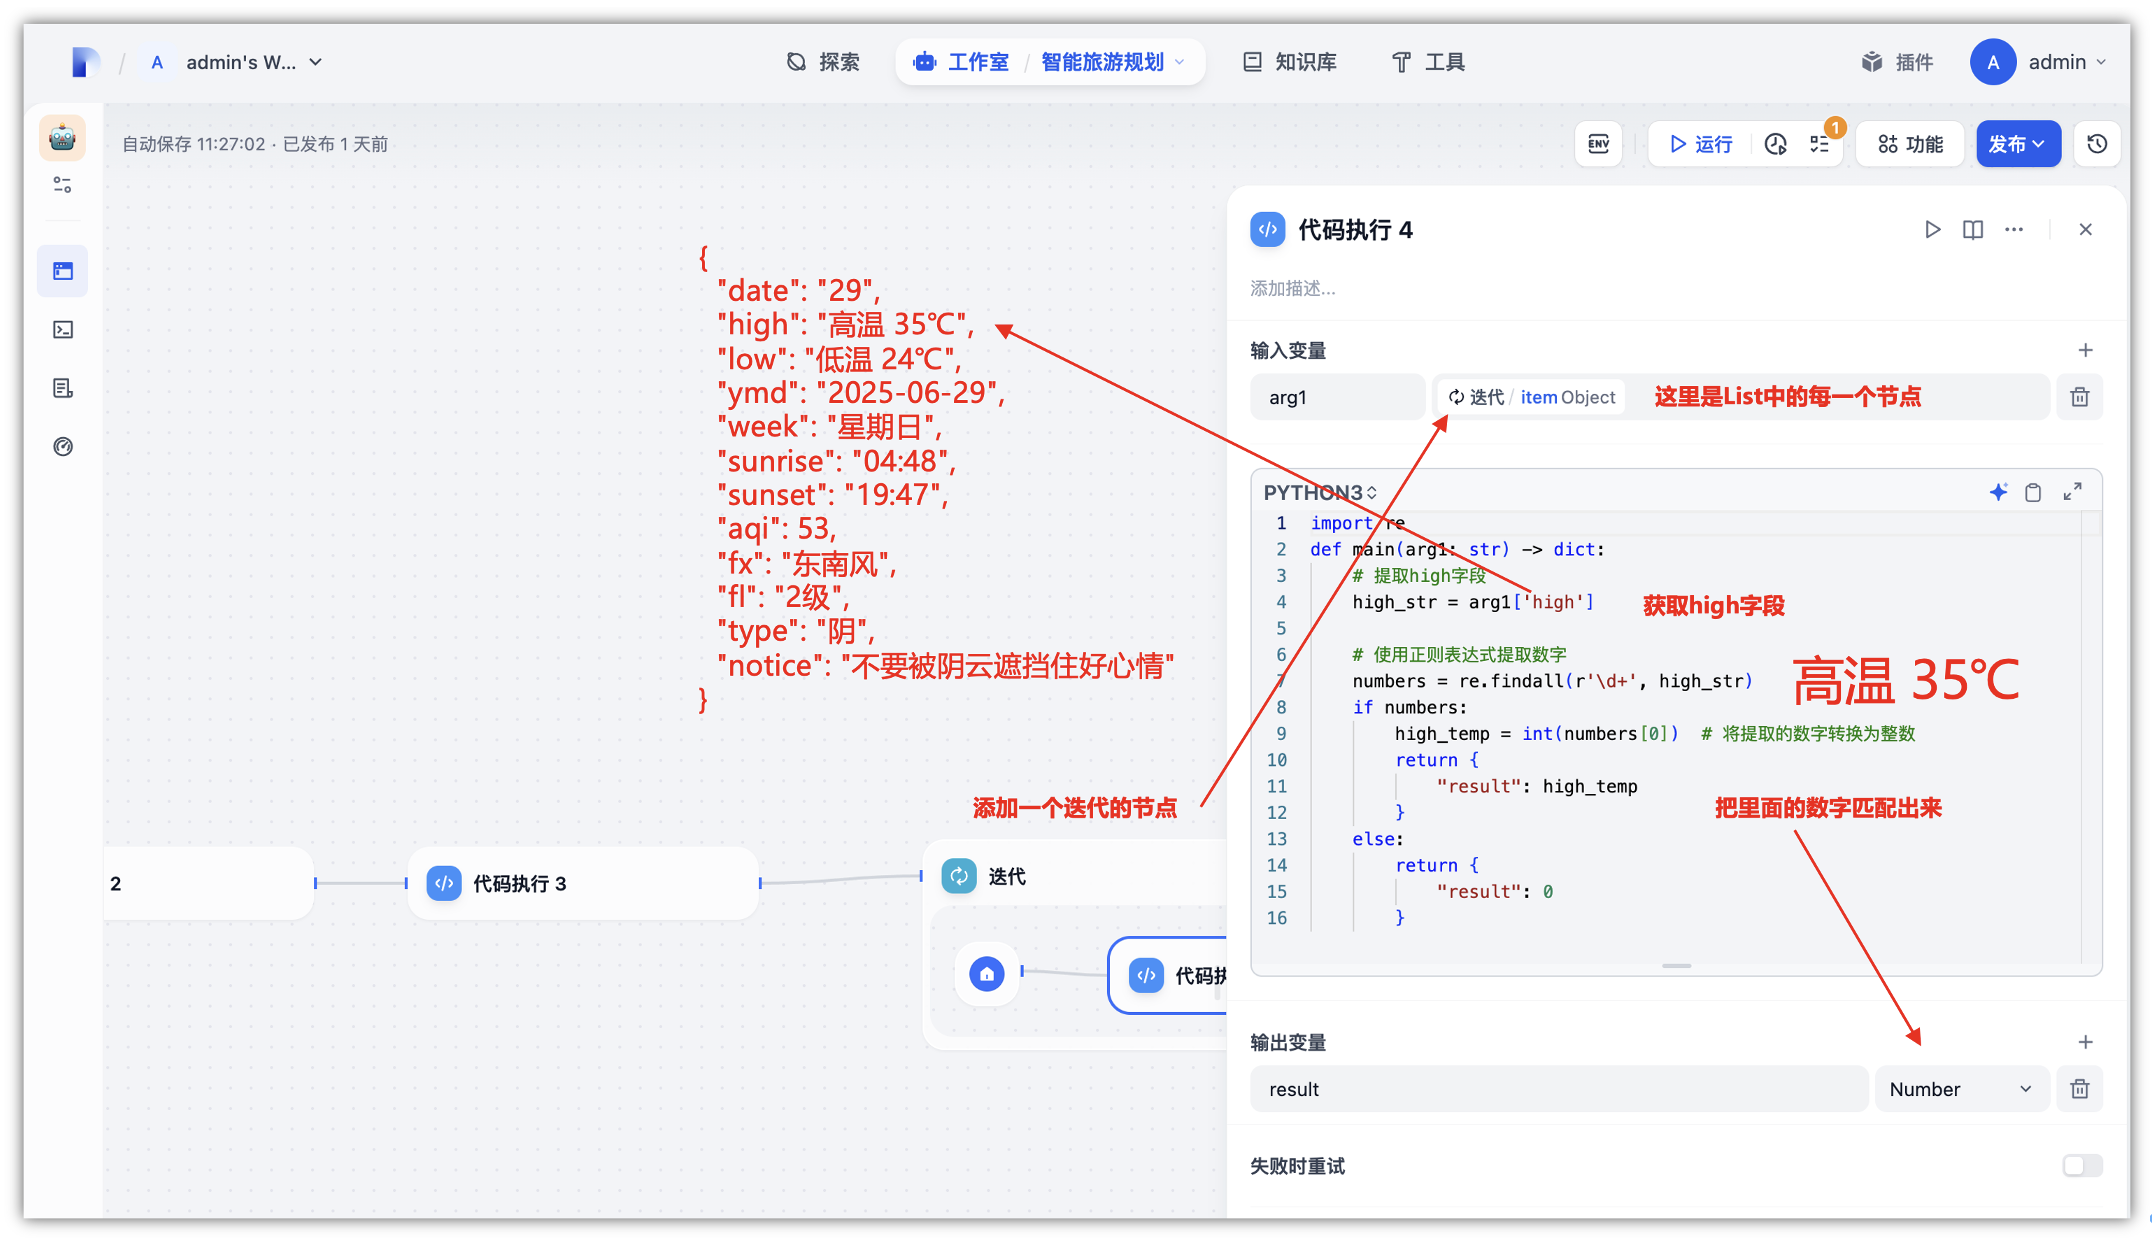
Task: Copy the Python code to clipboard
Action: point(2033,492)
